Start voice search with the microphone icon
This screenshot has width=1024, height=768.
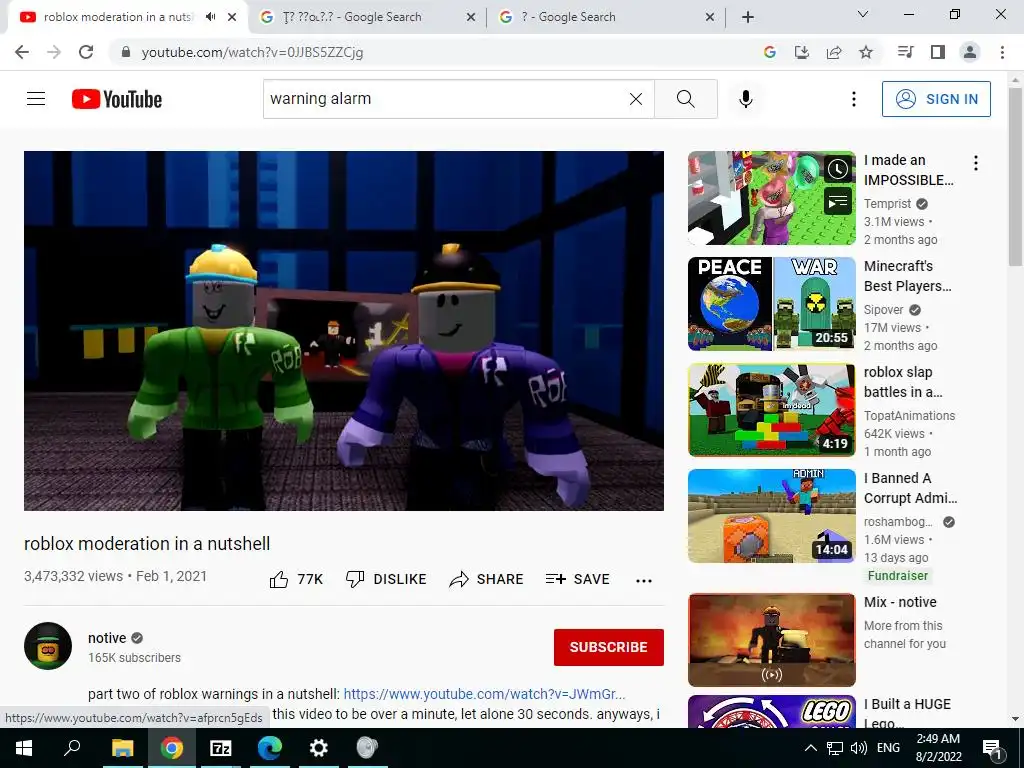click(x=746, y=99)
